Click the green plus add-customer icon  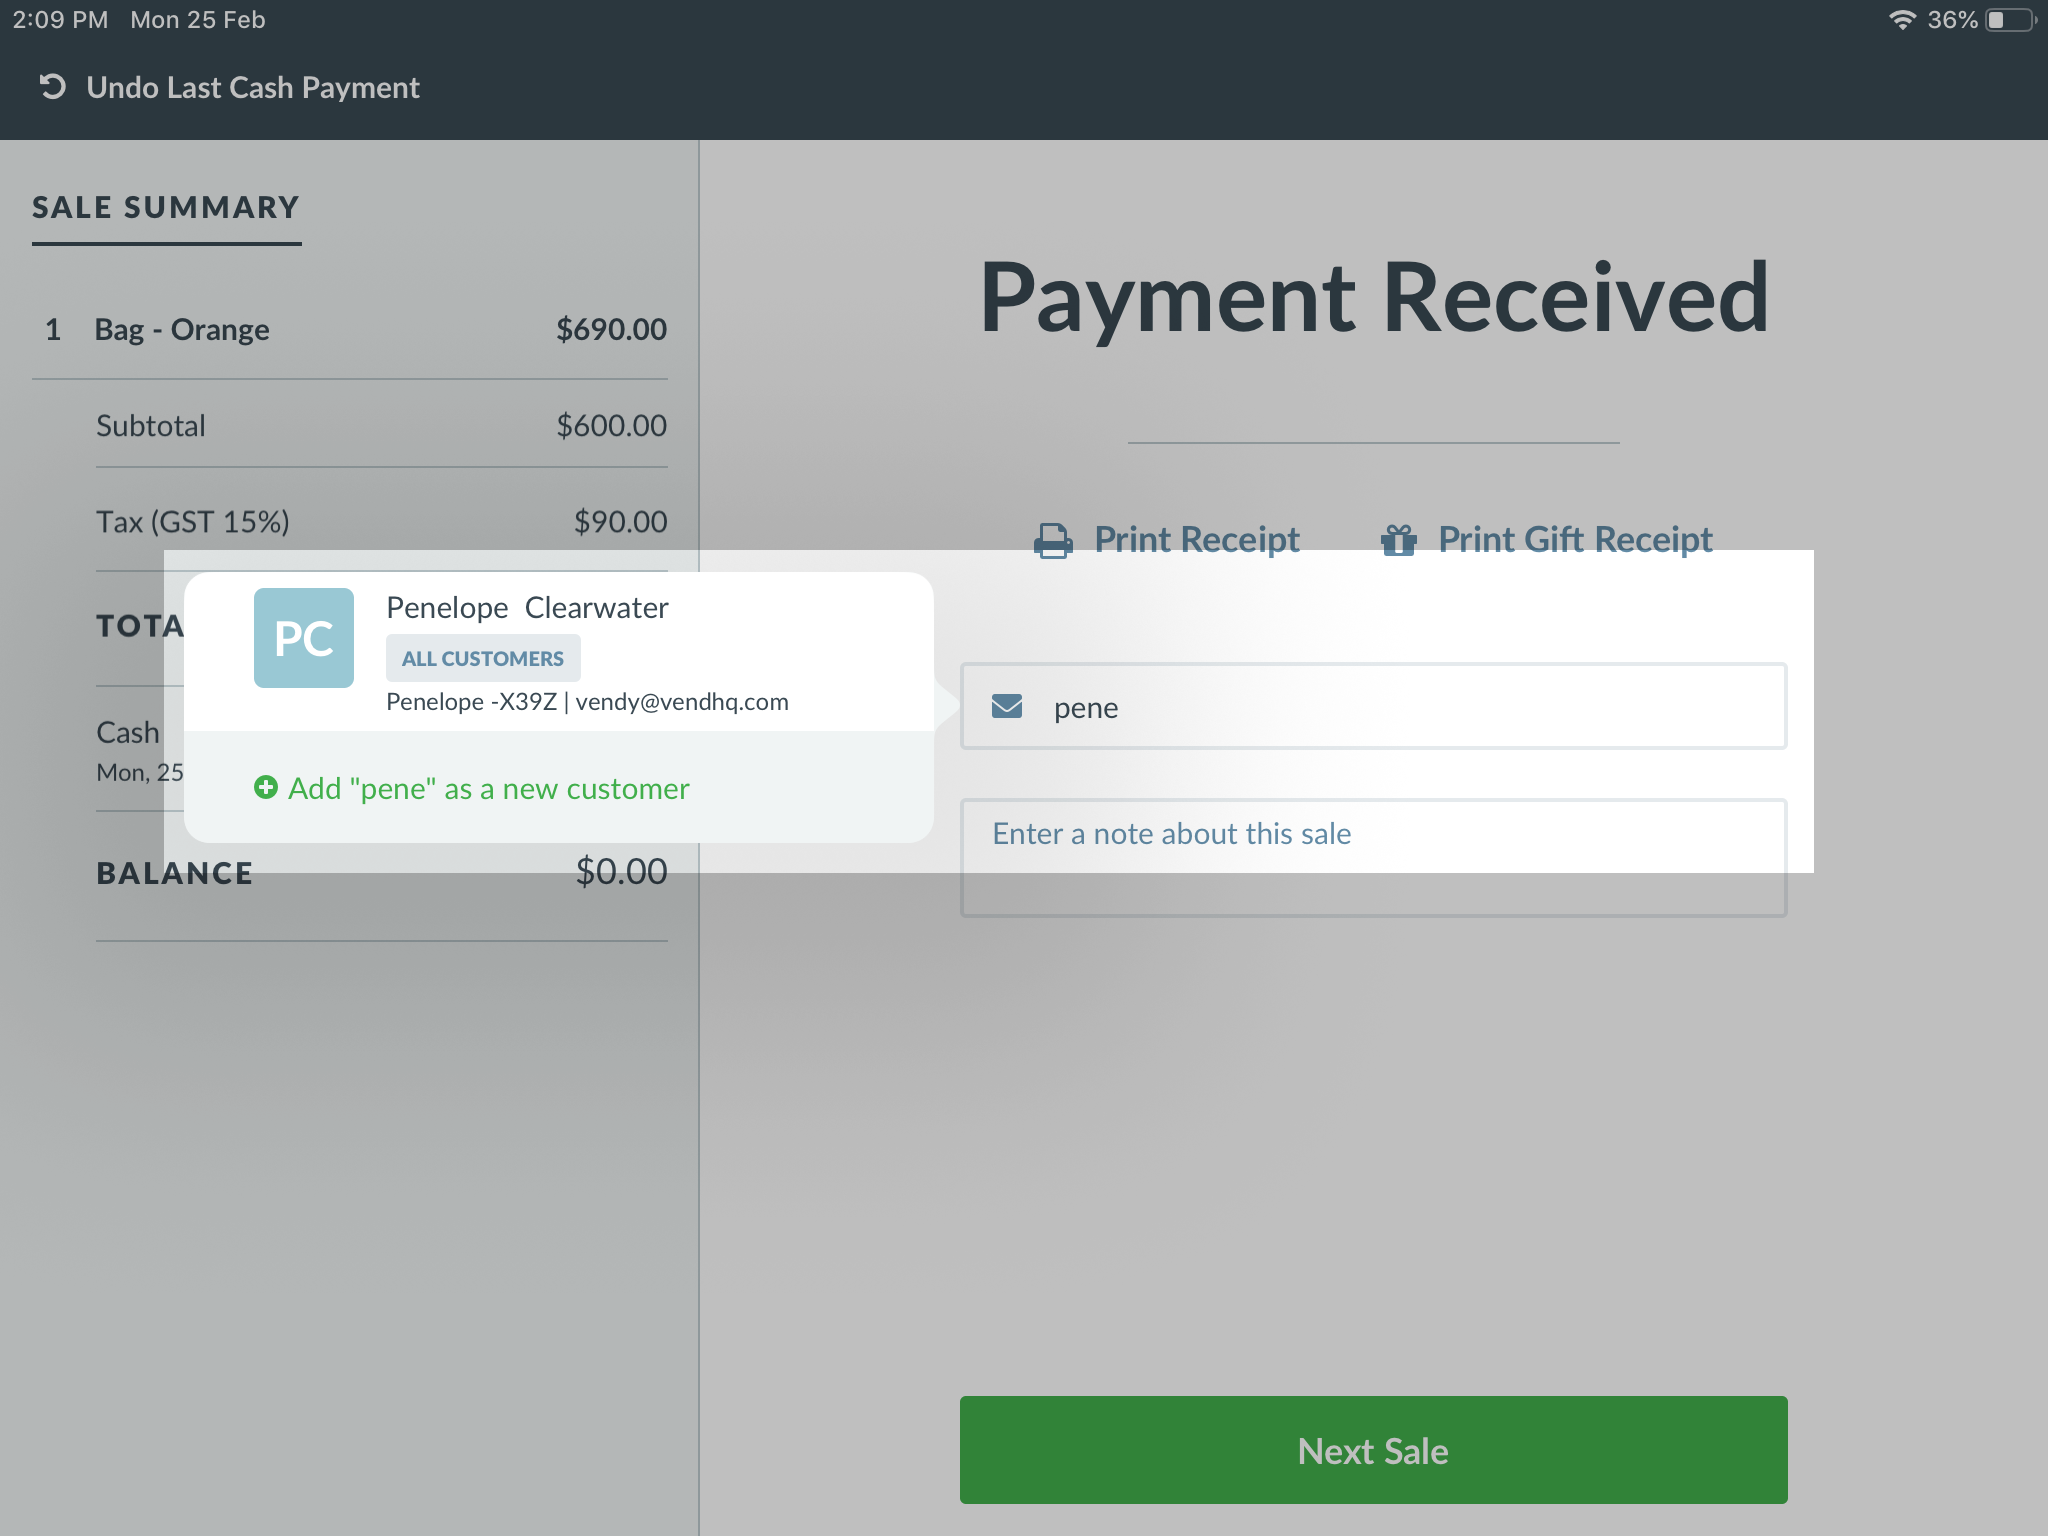point(265,788)
